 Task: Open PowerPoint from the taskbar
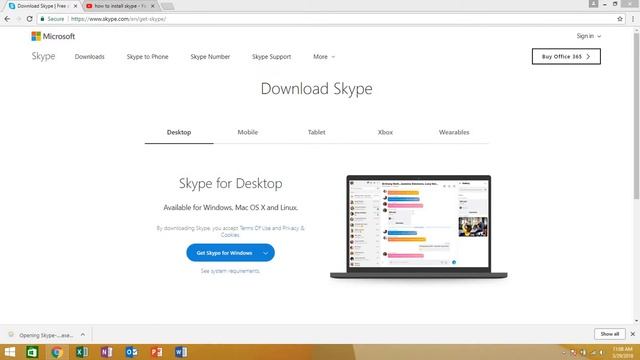pyautogui.click(x=156, y=352)
